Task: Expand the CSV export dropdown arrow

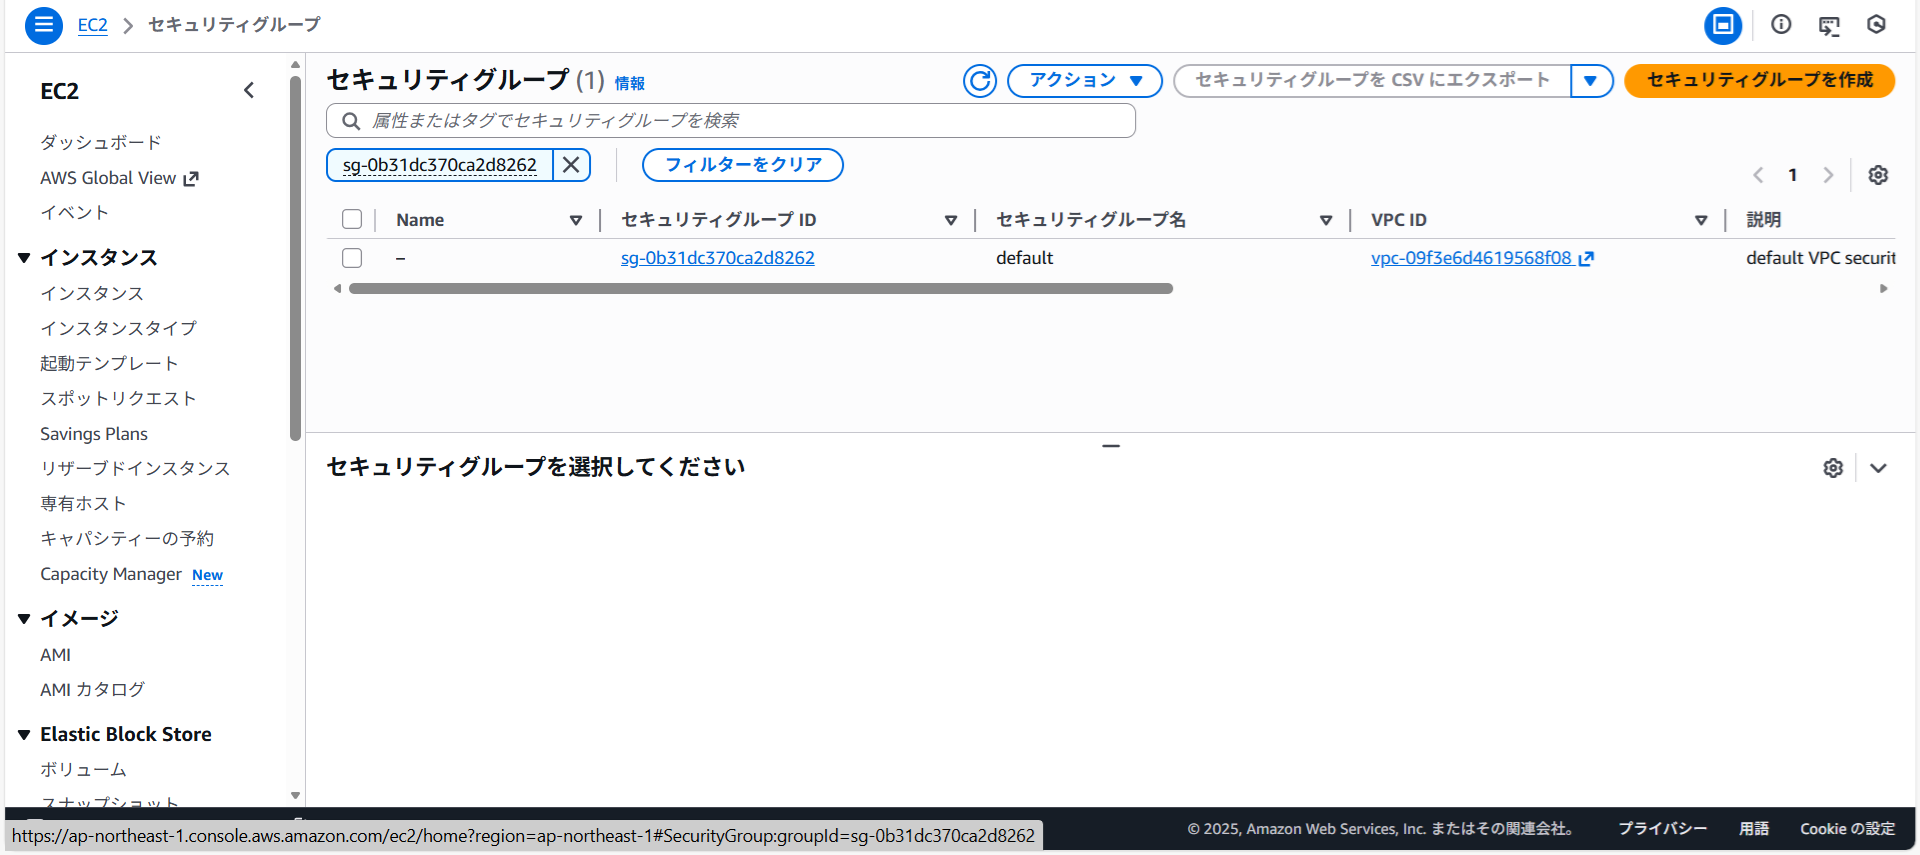Action: click(1590, 81)
